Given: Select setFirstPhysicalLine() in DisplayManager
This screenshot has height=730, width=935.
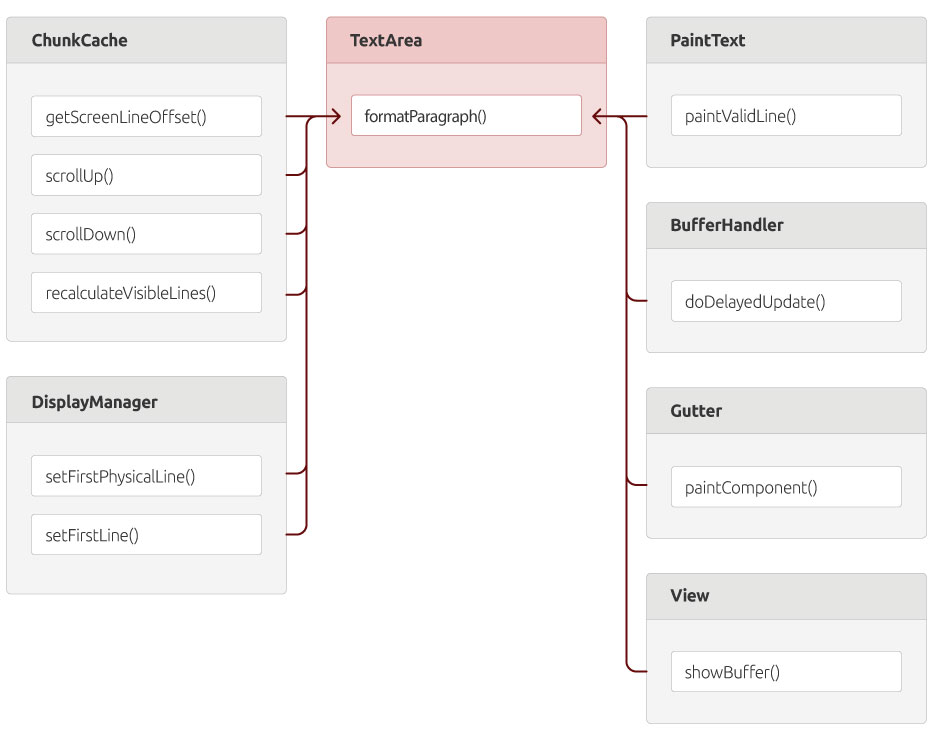Looking at the screenshot, I should 146,476.
